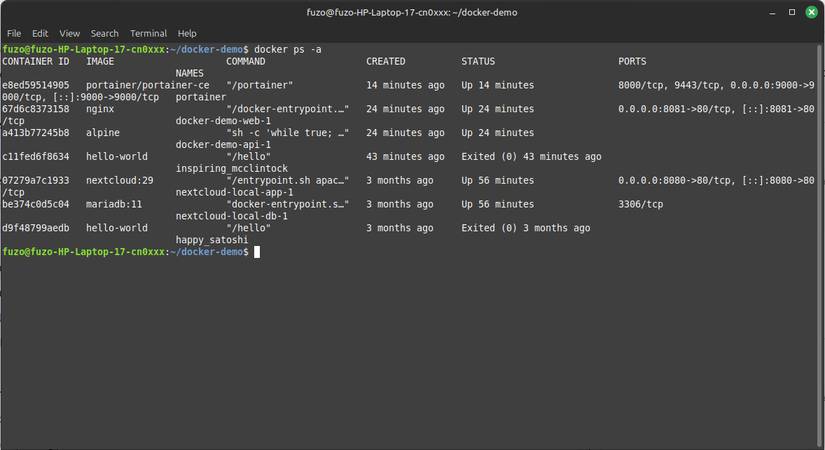Click the typed command 'docker ps -a'

click(287, 49)
